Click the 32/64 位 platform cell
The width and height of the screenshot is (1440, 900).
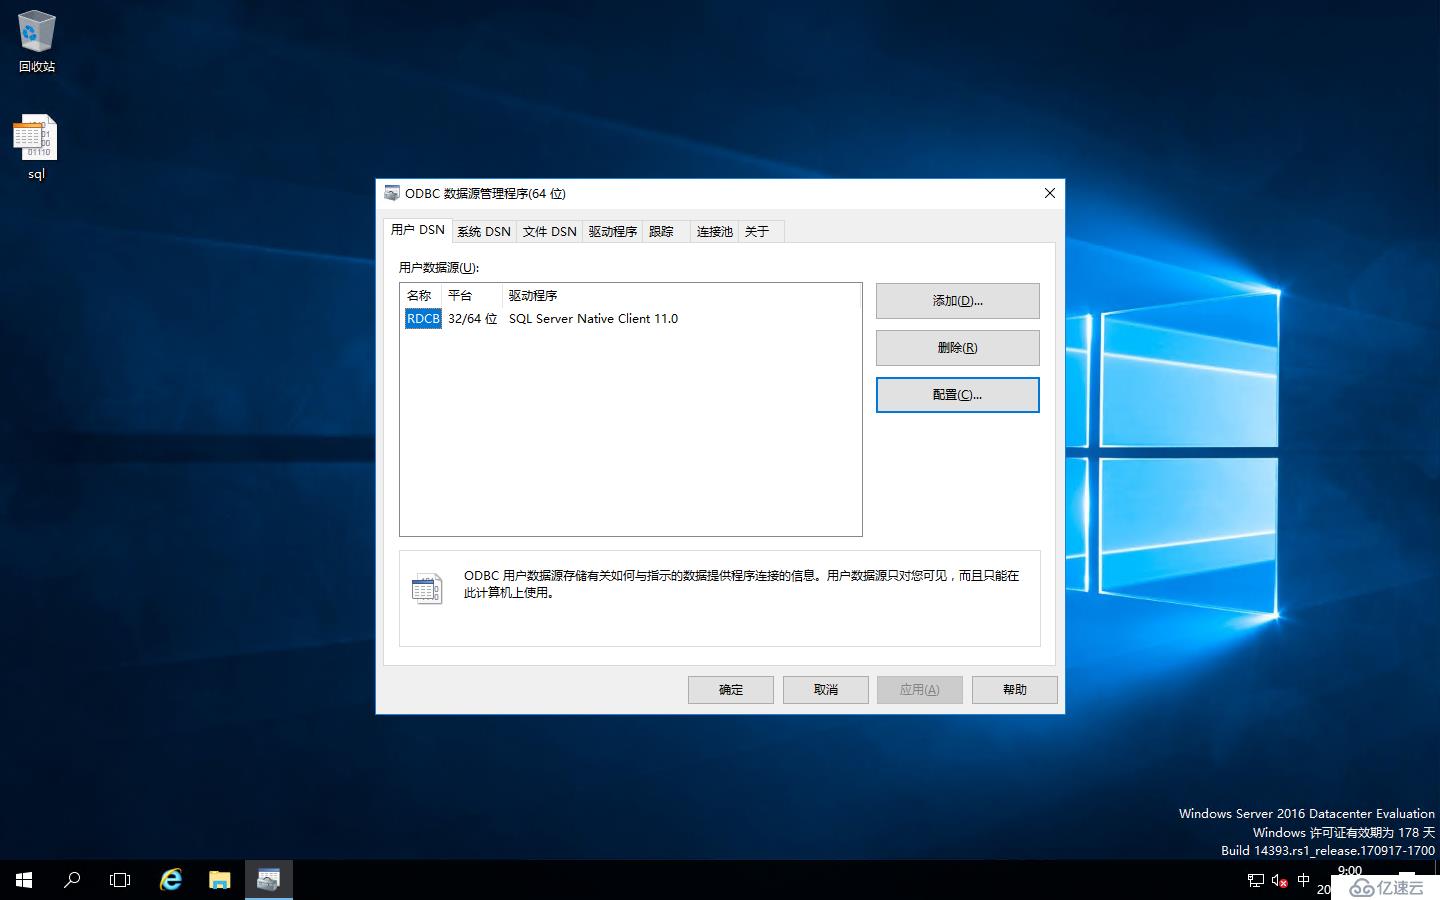click(x=473, y=319)
